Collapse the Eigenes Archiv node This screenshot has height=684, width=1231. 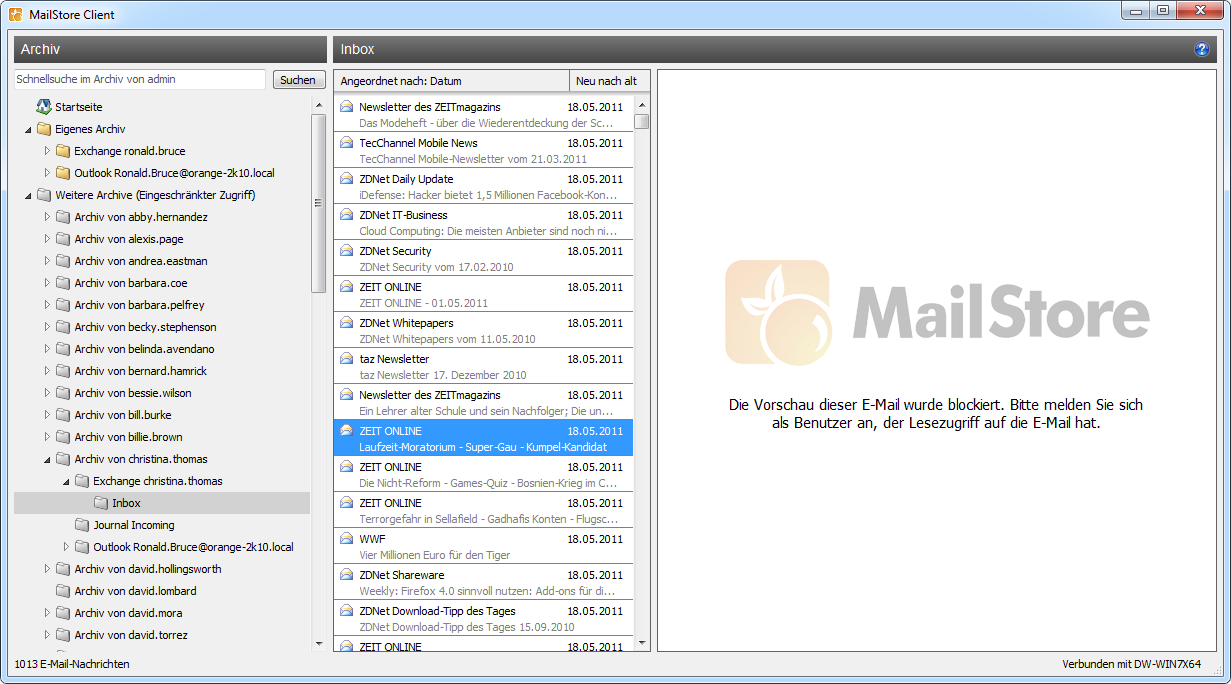[28, 129]
